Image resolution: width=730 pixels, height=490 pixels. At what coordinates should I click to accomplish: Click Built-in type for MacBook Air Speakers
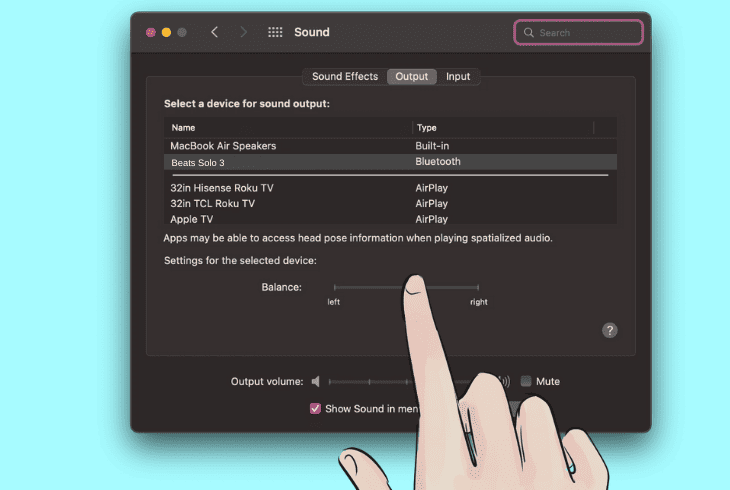click(x=432, y=146)
